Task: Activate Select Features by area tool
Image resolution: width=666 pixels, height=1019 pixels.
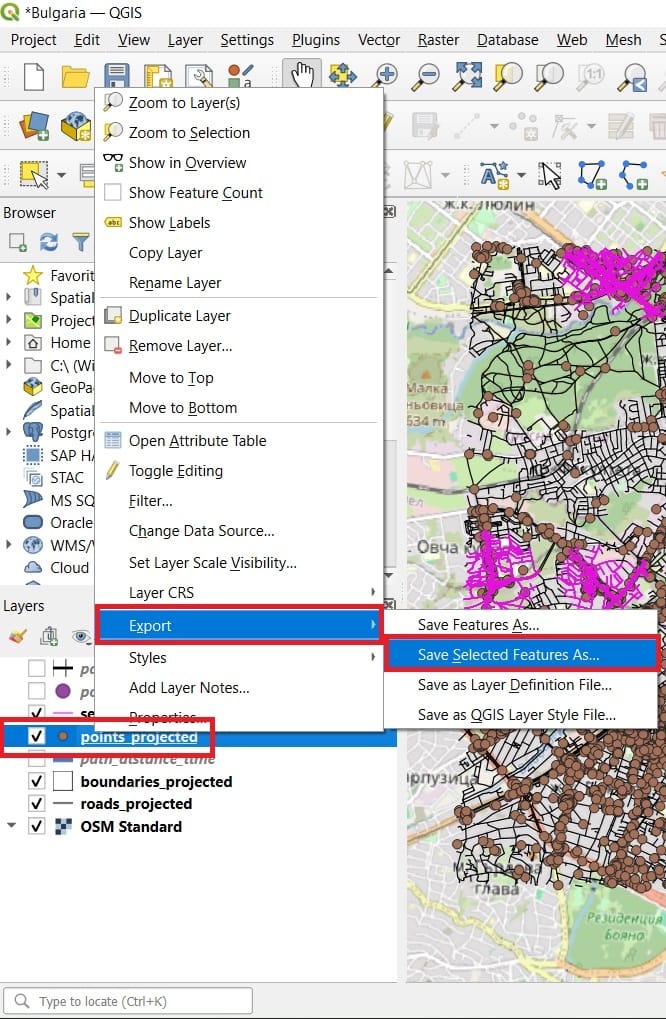Action: click(34, 174)
